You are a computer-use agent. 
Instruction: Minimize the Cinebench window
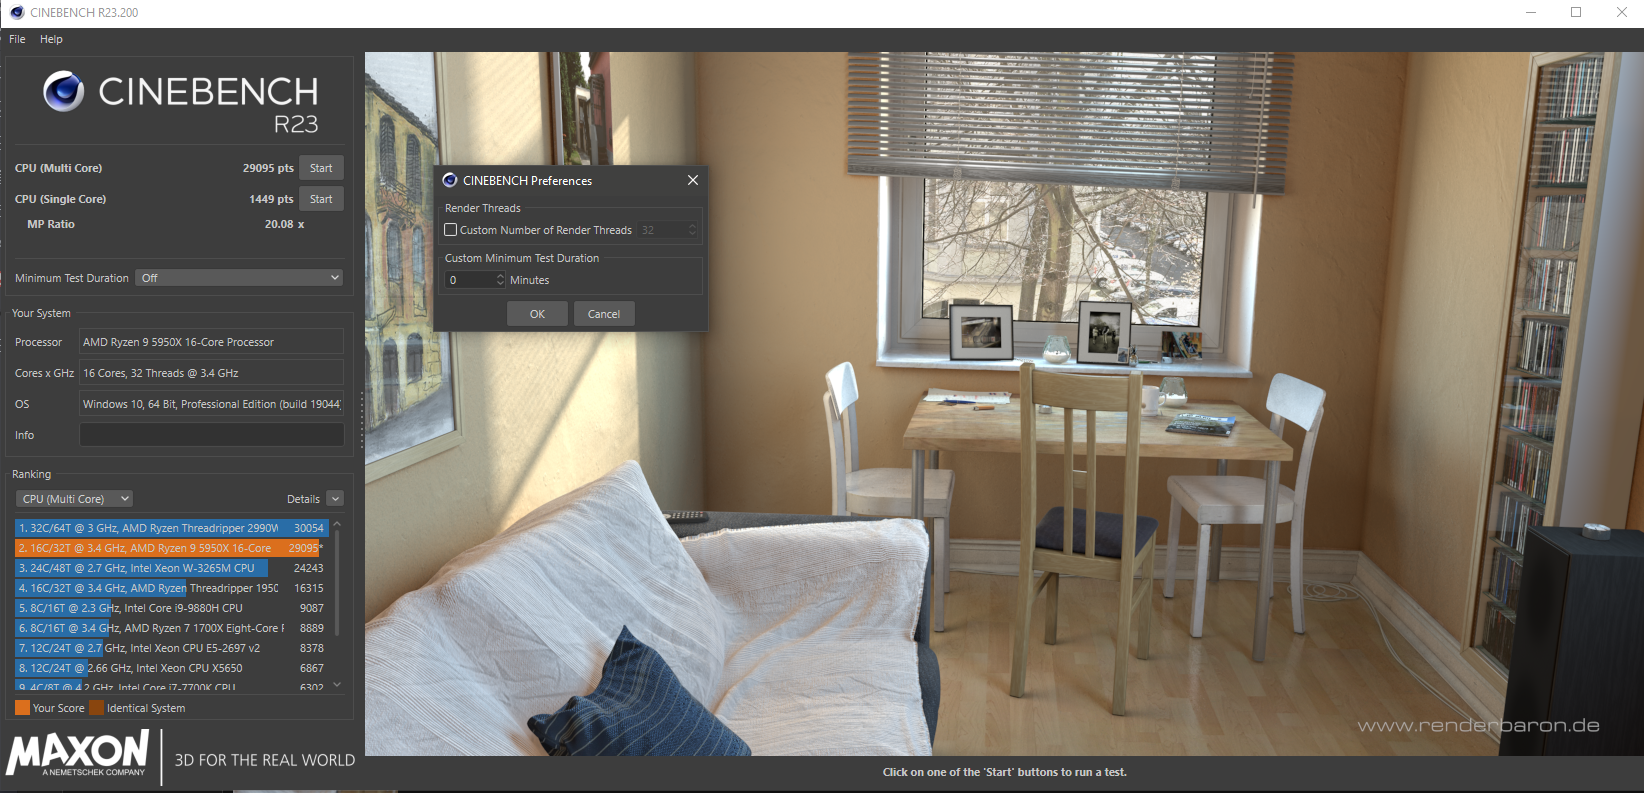coord(1530,12)
